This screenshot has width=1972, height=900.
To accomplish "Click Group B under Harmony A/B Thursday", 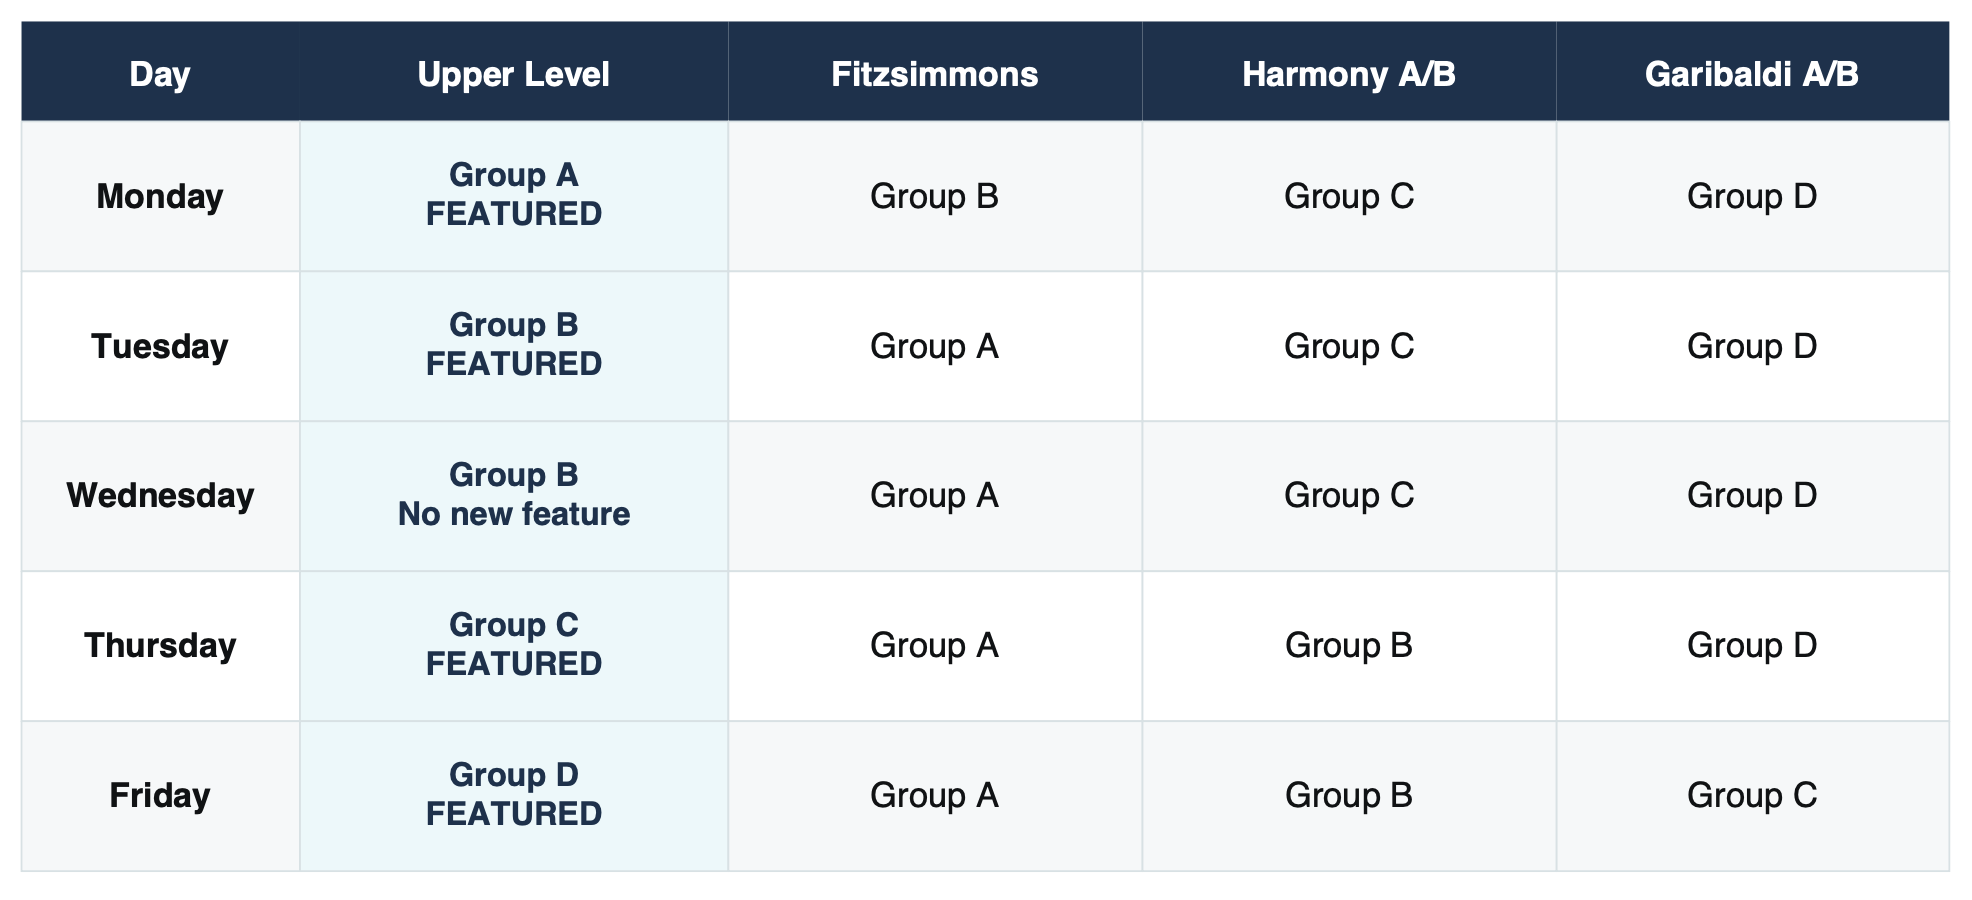I will pyautogui.click(x=1349, y=646).
